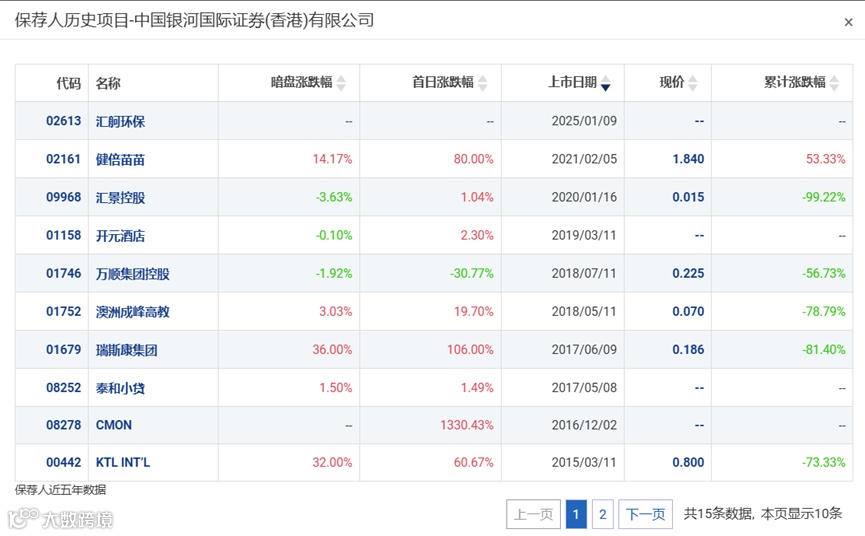Sort by 累计涨跌幅 column arrows
Image resolution: width=865 pixels, height=536 pixels.
[834, 83]
